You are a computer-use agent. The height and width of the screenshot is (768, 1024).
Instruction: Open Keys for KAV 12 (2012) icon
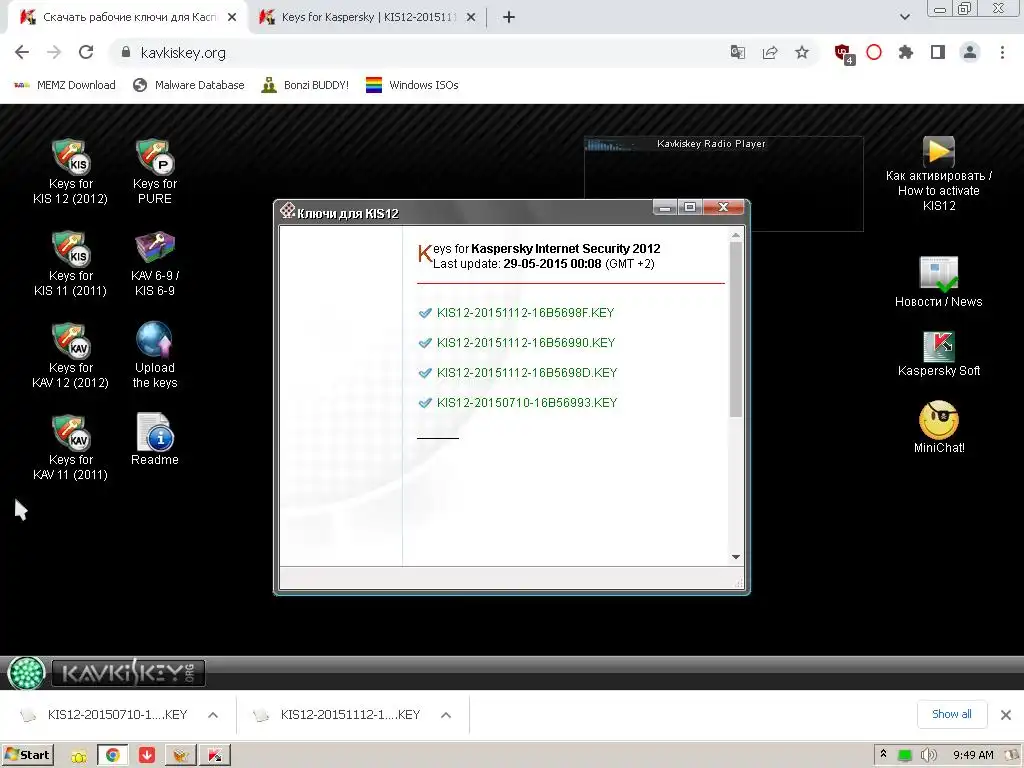click(71, 355)
